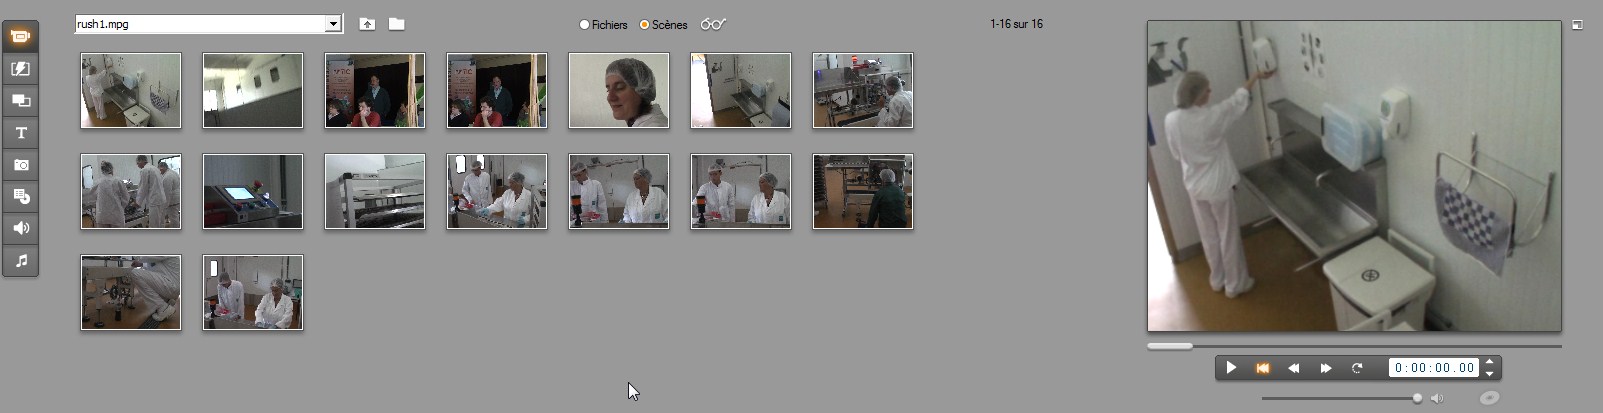
Task: Play the video preview
Action: point(1231,368)
